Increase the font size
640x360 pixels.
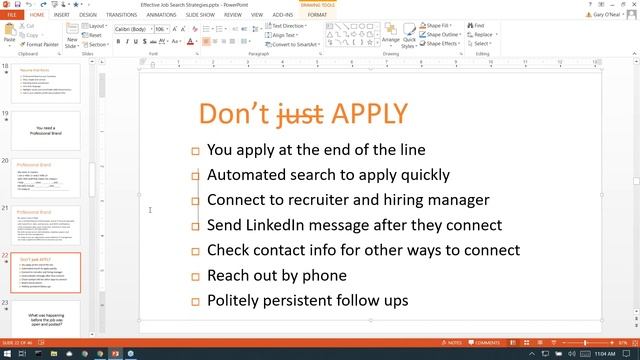click(175, 29)
